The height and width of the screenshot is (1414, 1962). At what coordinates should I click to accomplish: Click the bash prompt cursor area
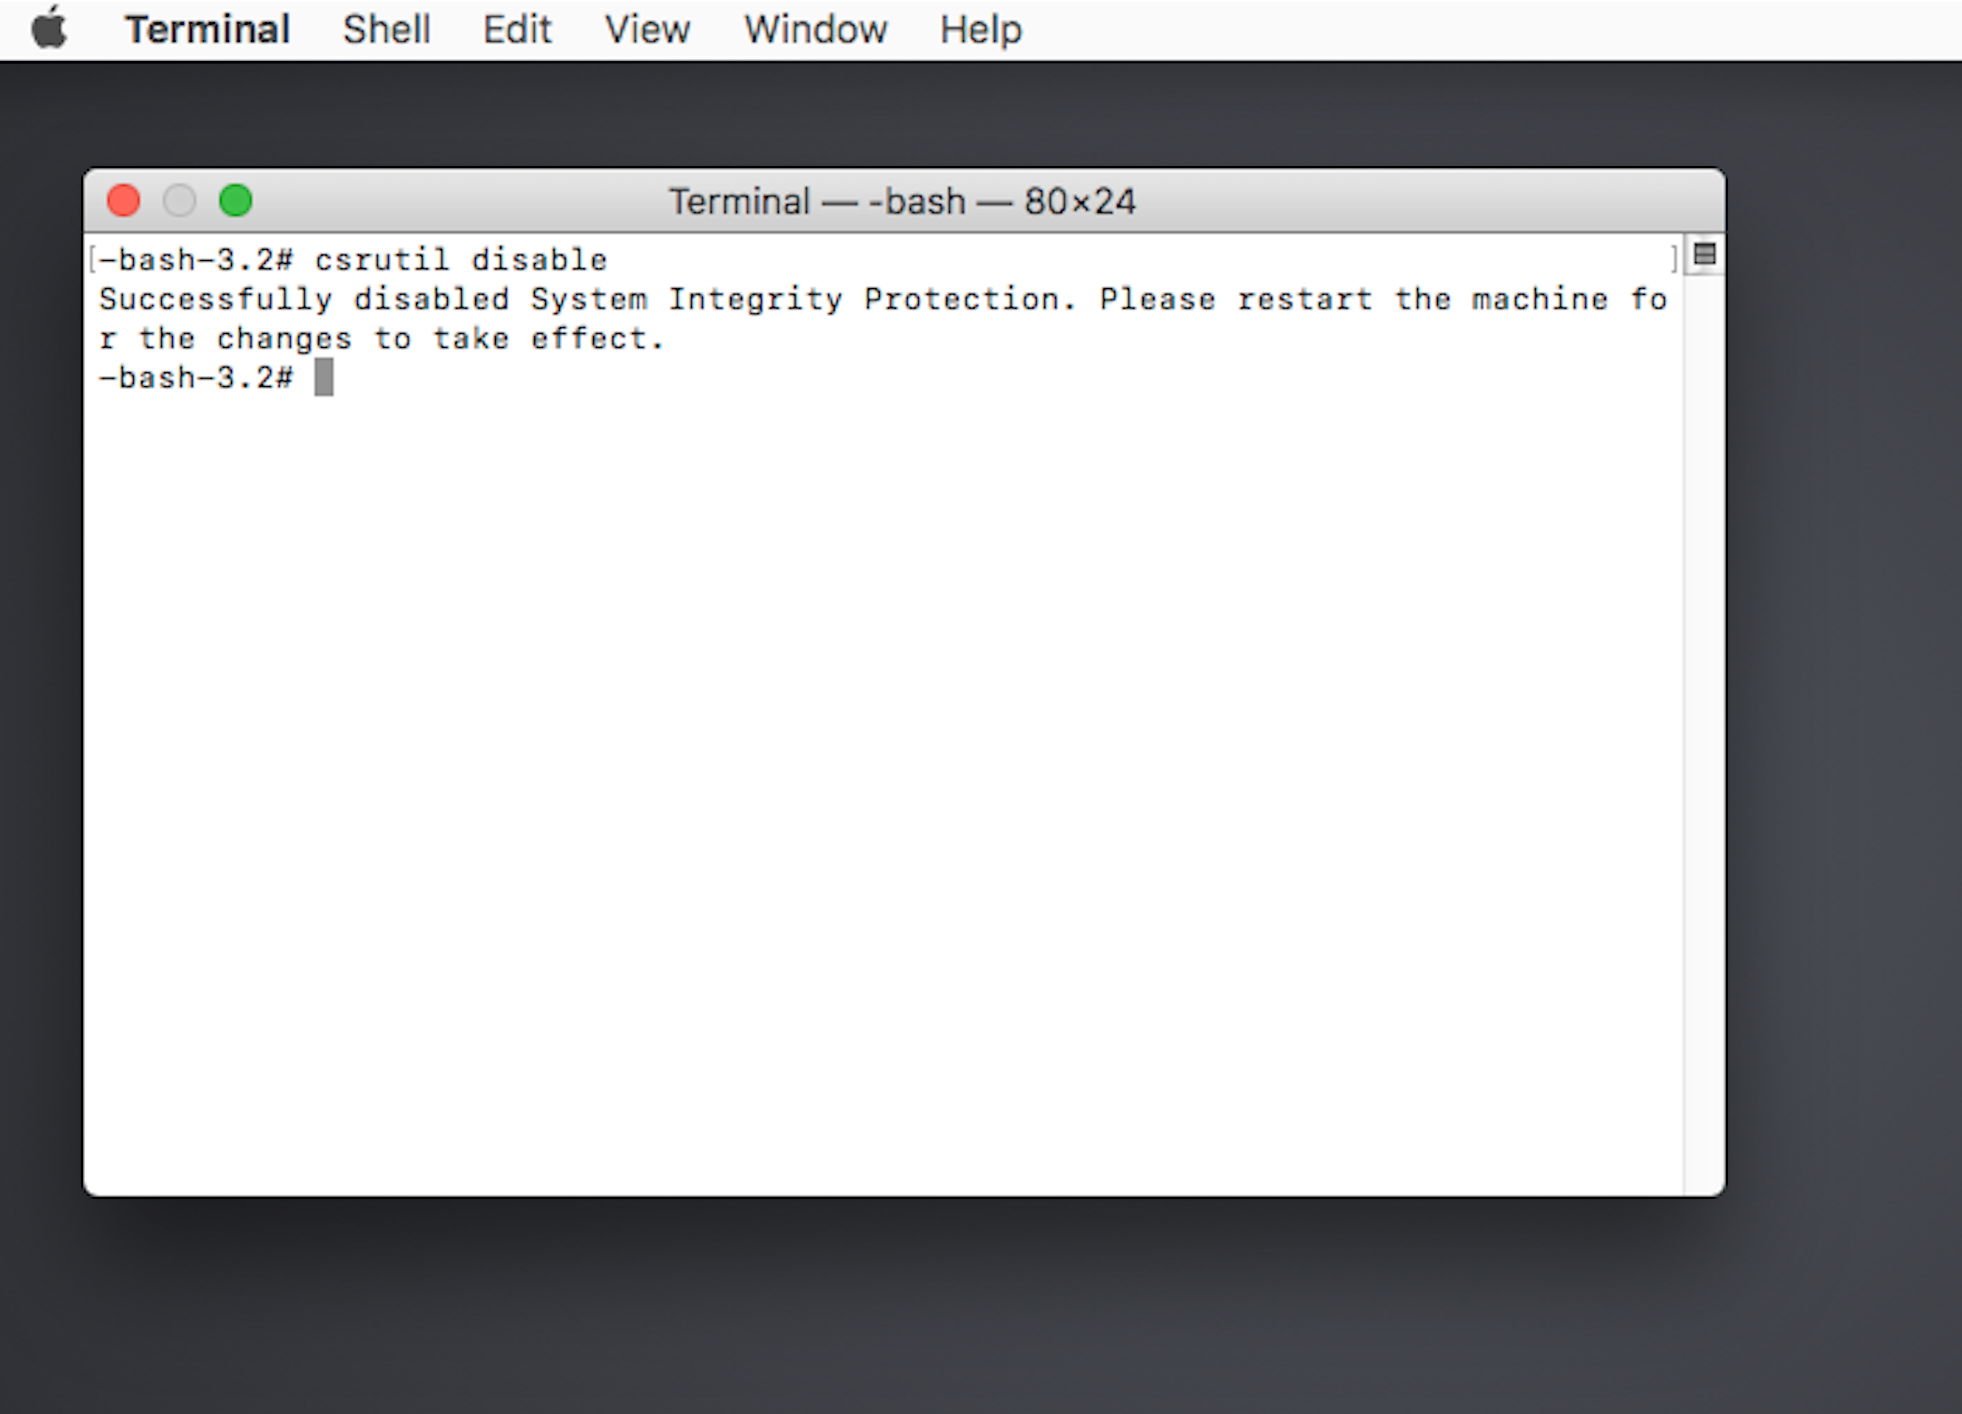[x=320, y=379]
